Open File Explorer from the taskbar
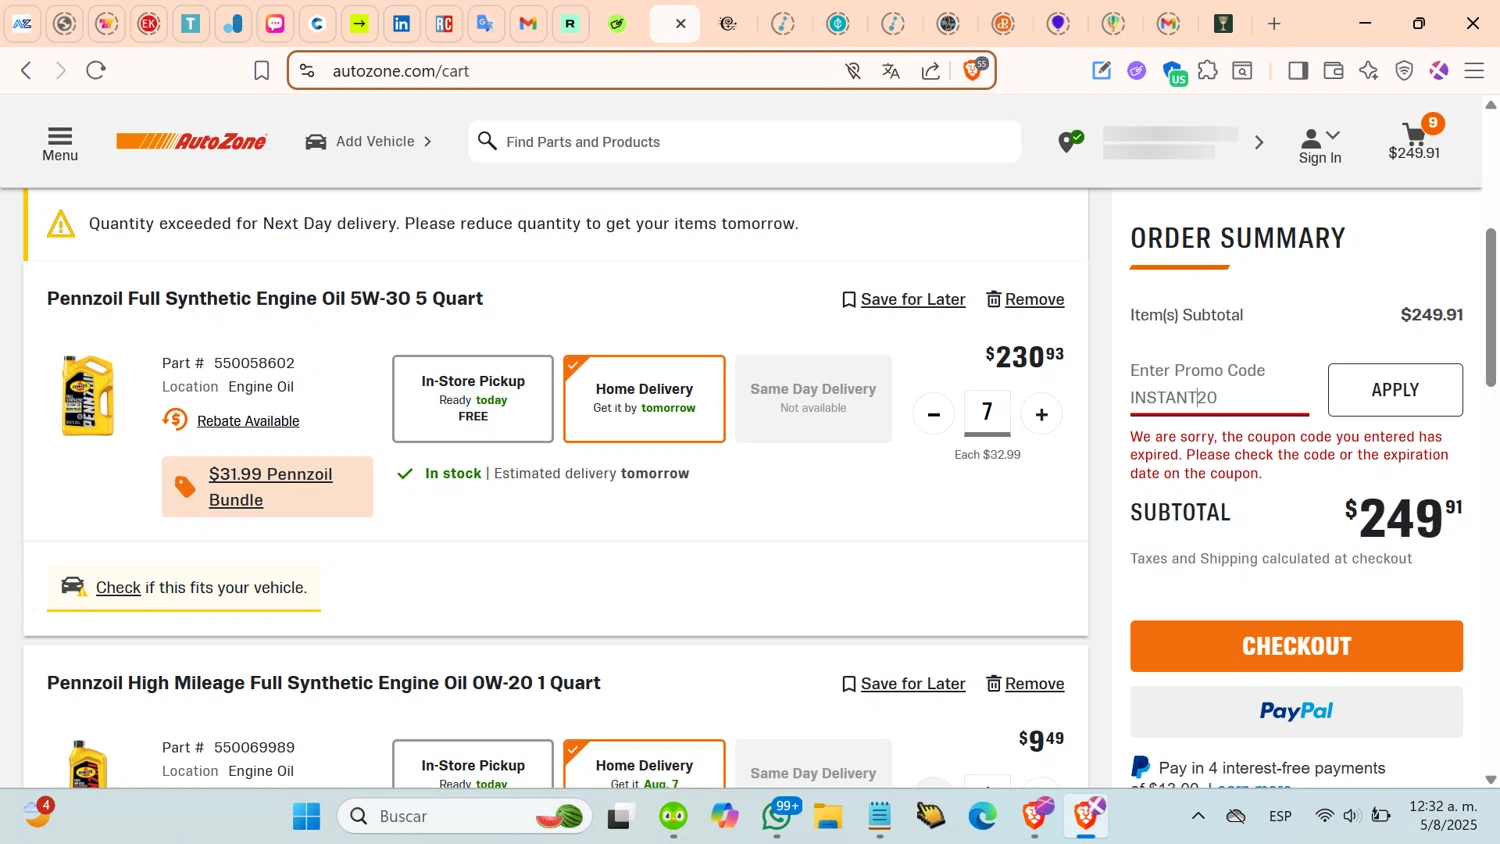The height and width of the screenshot is (844, 1500). point(827,816)
